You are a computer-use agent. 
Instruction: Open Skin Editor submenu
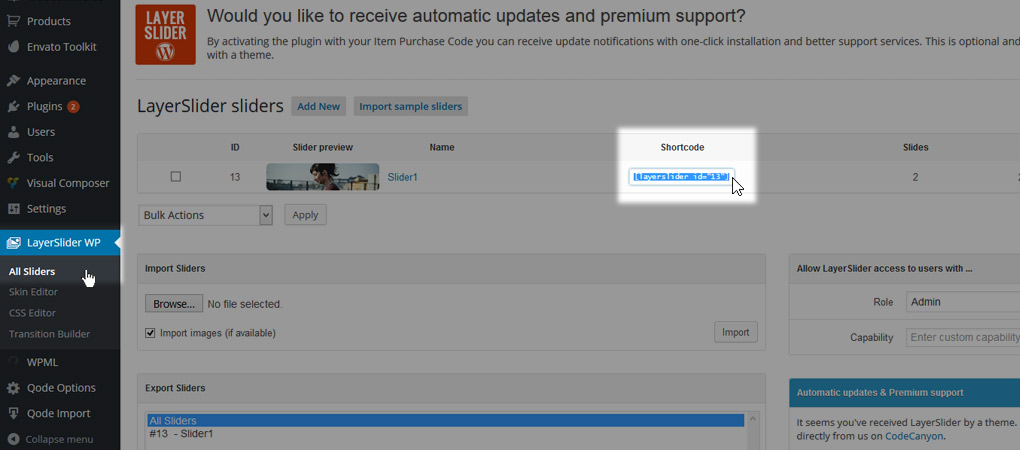[33, 292]
